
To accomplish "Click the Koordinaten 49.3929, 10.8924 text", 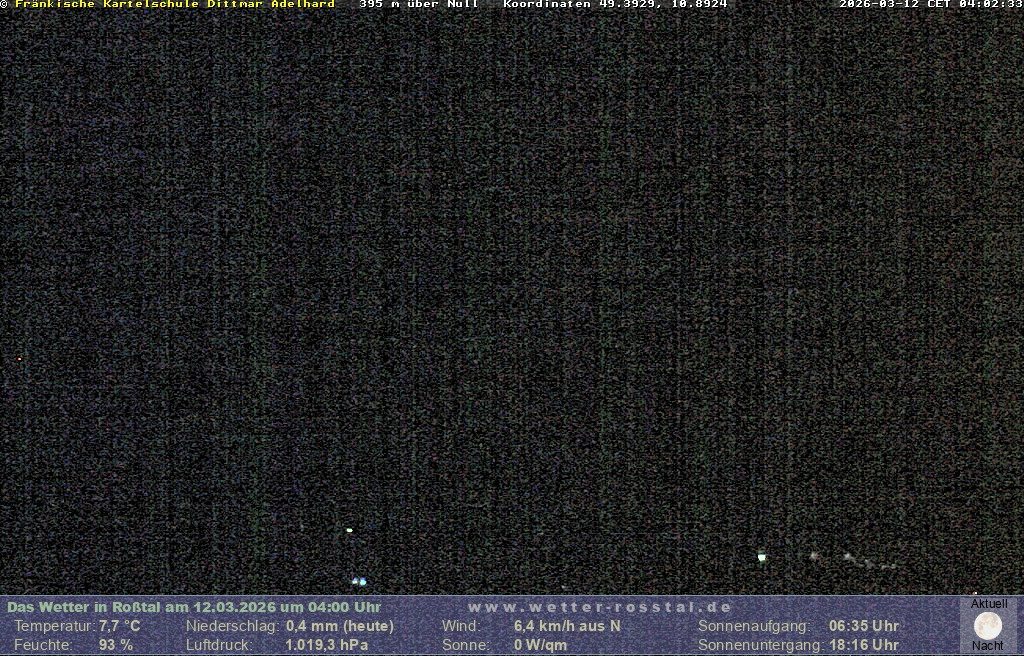I will coord(615,4).
